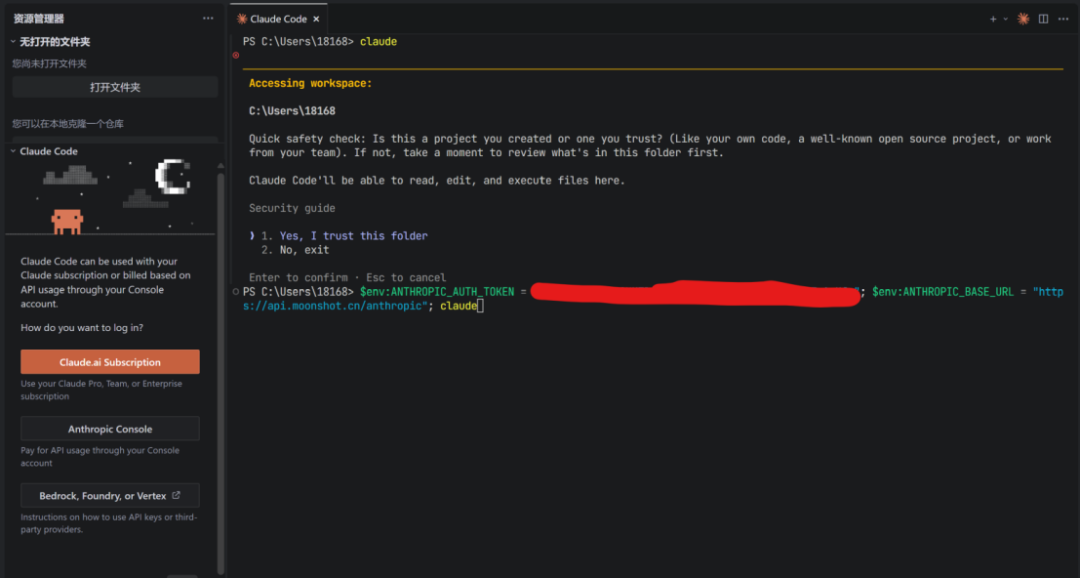Click the Claude Code sidebar vertical scrollbar
The height and width of the screenshot is (578, 1080).
coord(220,372)
